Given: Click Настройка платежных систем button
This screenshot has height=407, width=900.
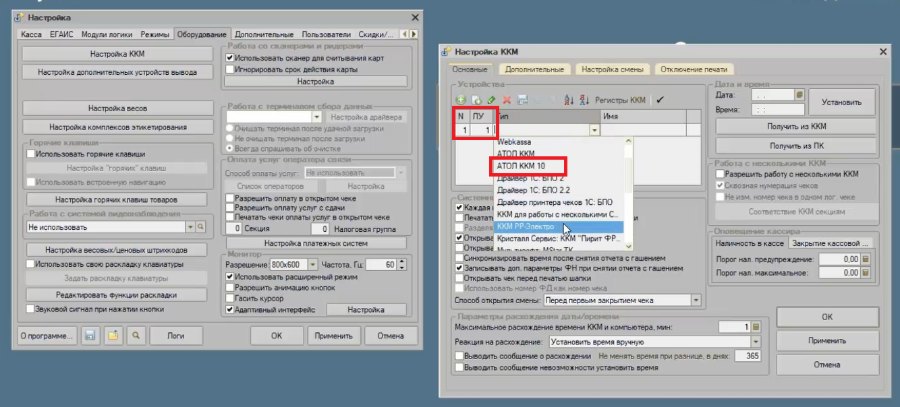Looking at the screenshot, I should click(315, 243).
